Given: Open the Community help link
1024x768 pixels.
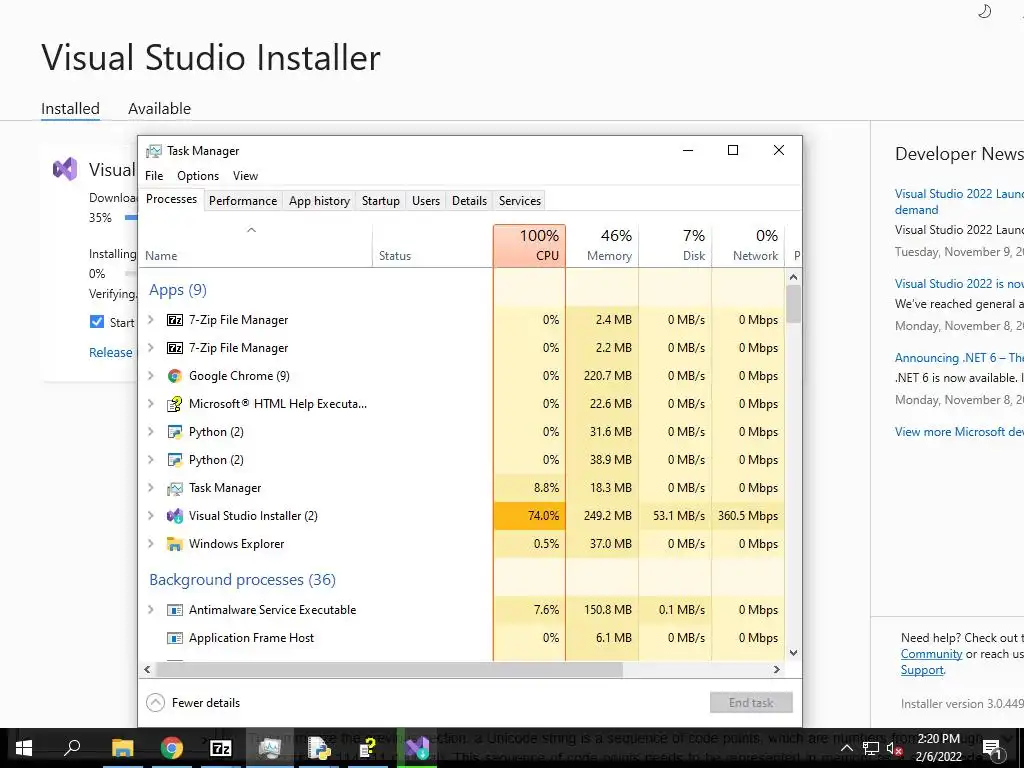Looking at the screenshot, I should pos(931,654).
